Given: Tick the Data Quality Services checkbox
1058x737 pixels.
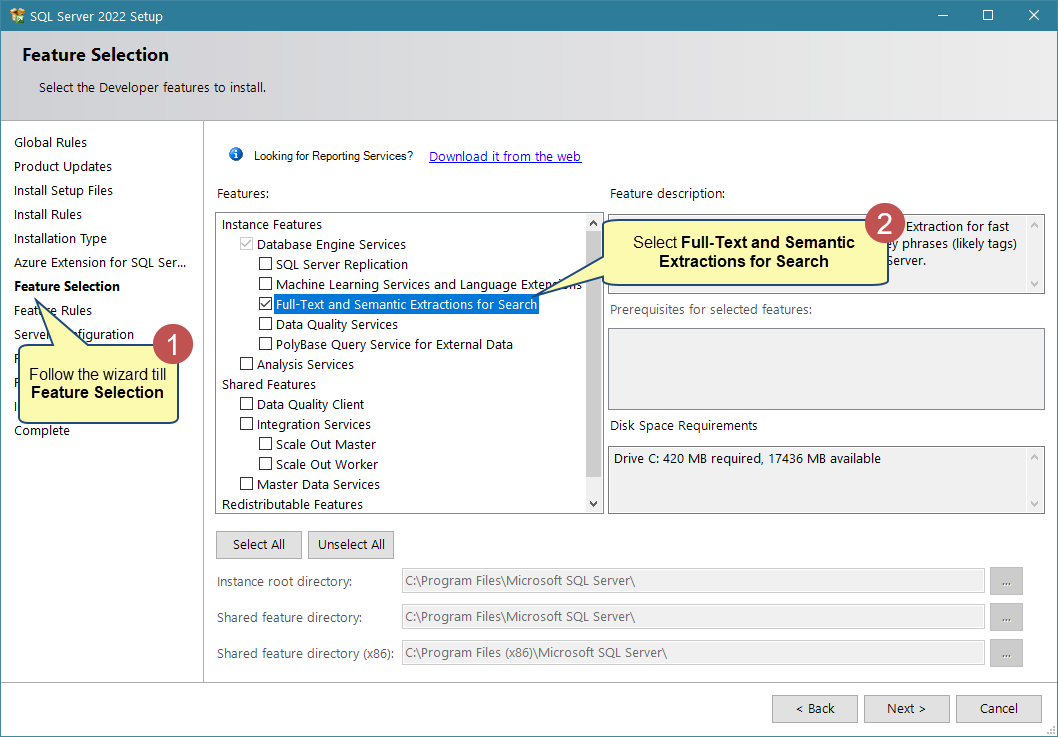Looking at the screenshot, I should coord(266,324).
